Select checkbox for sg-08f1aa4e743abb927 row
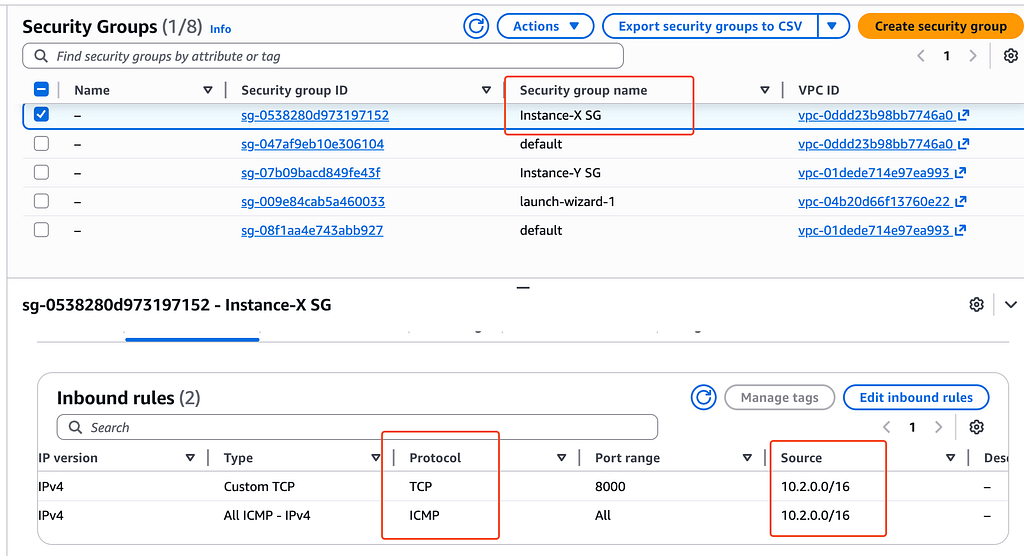The height and width of the screenshot is (556, 1024). pyautogui.click(x=41, y=229)
